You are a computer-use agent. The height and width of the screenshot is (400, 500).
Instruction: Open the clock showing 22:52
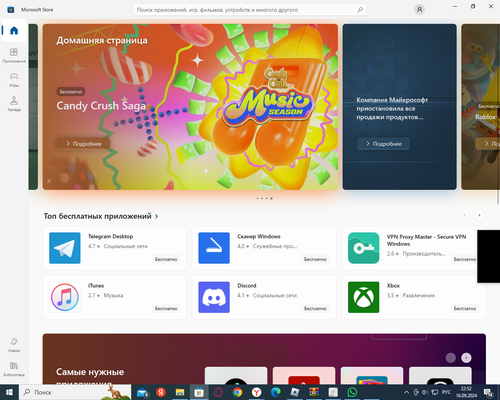coord(466,392)
